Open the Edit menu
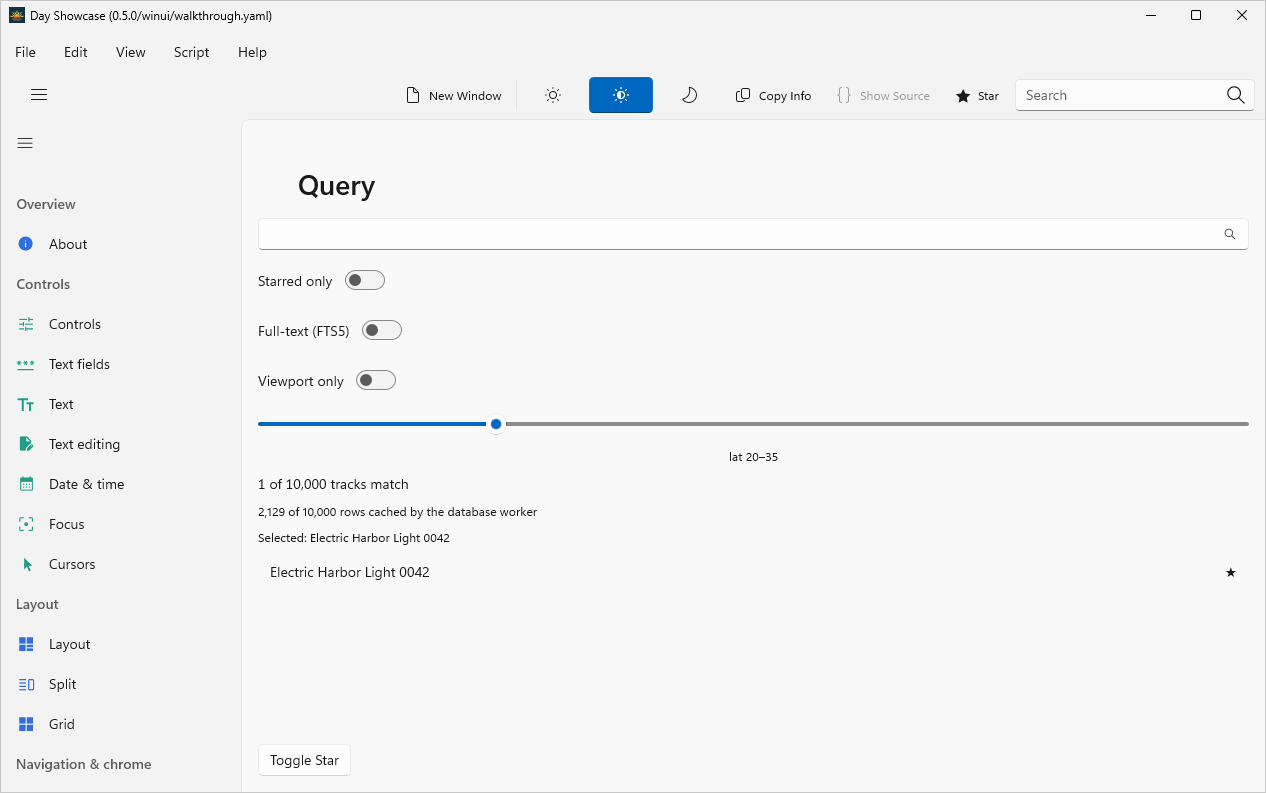Viewport: 1266px width, 793px height. 76,52
